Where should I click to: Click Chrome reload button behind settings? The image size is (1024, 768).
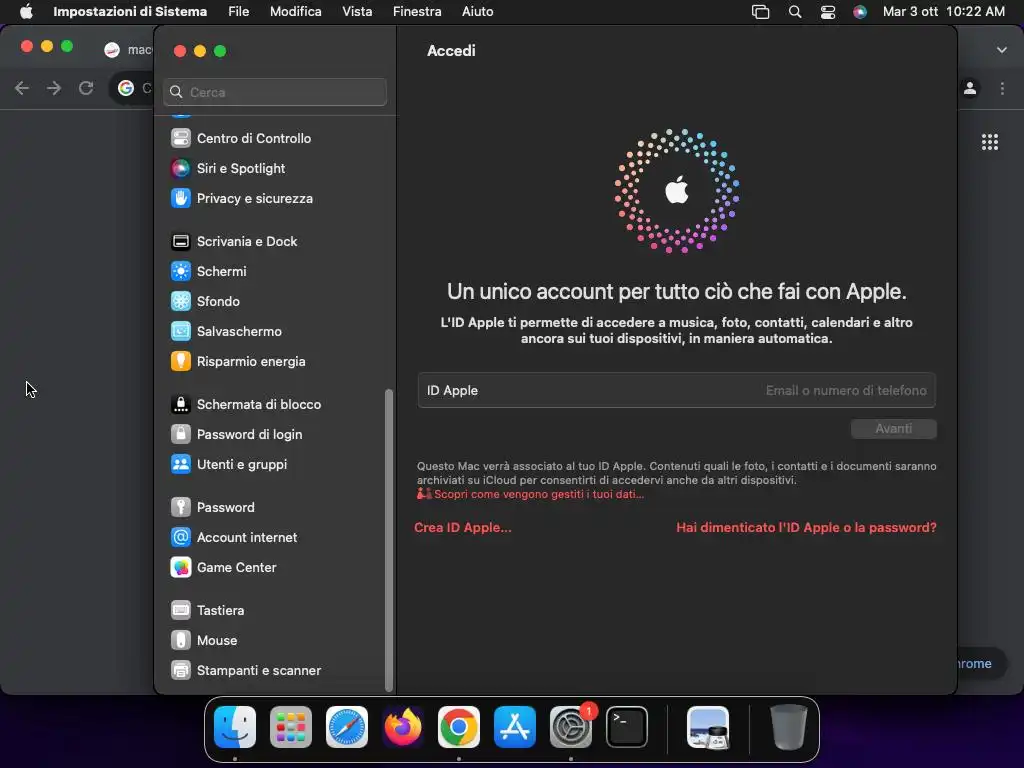86,88
